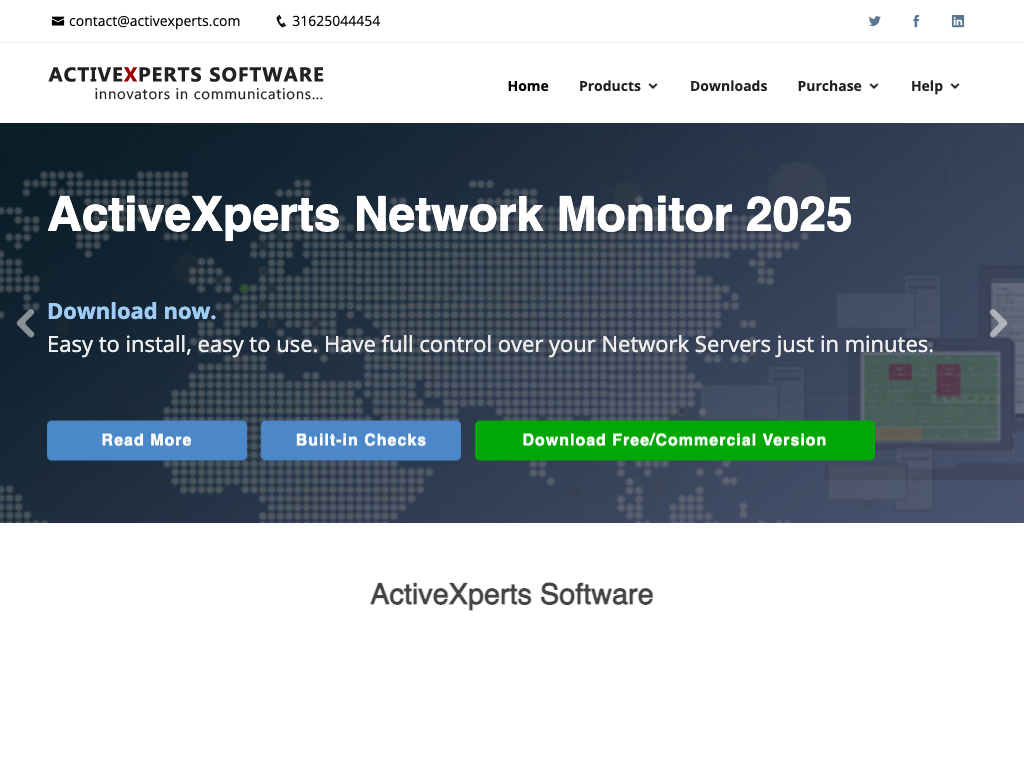Click the ActiveXperts Network Monitor 2025 headline
This screenshot has width=1024, height=768.
(450, 214)
